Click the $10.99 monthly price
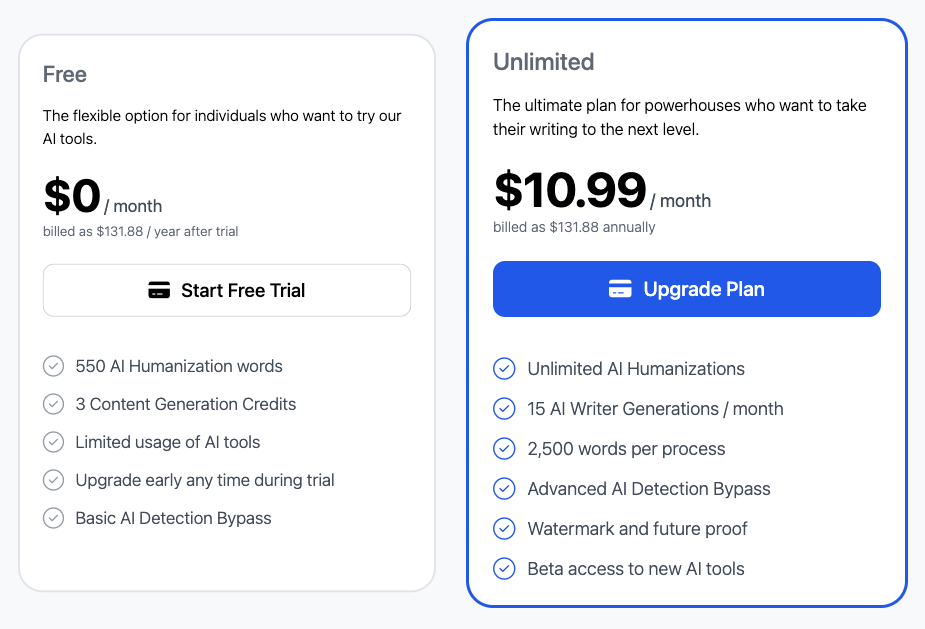The height and width of the screenshot is (629, 925). point(570,190)
